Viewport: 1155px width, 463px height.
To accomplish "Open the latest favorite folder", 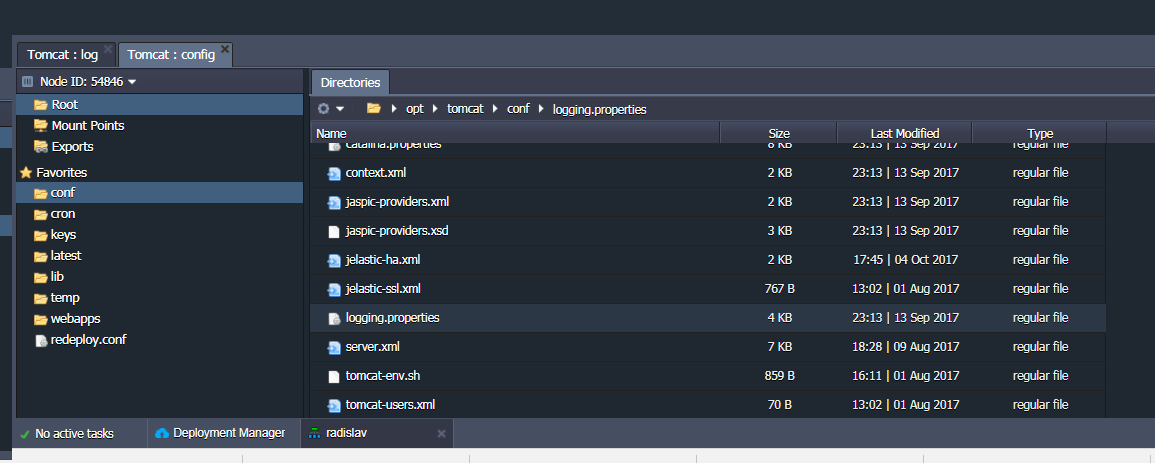I will click(66, 255).
